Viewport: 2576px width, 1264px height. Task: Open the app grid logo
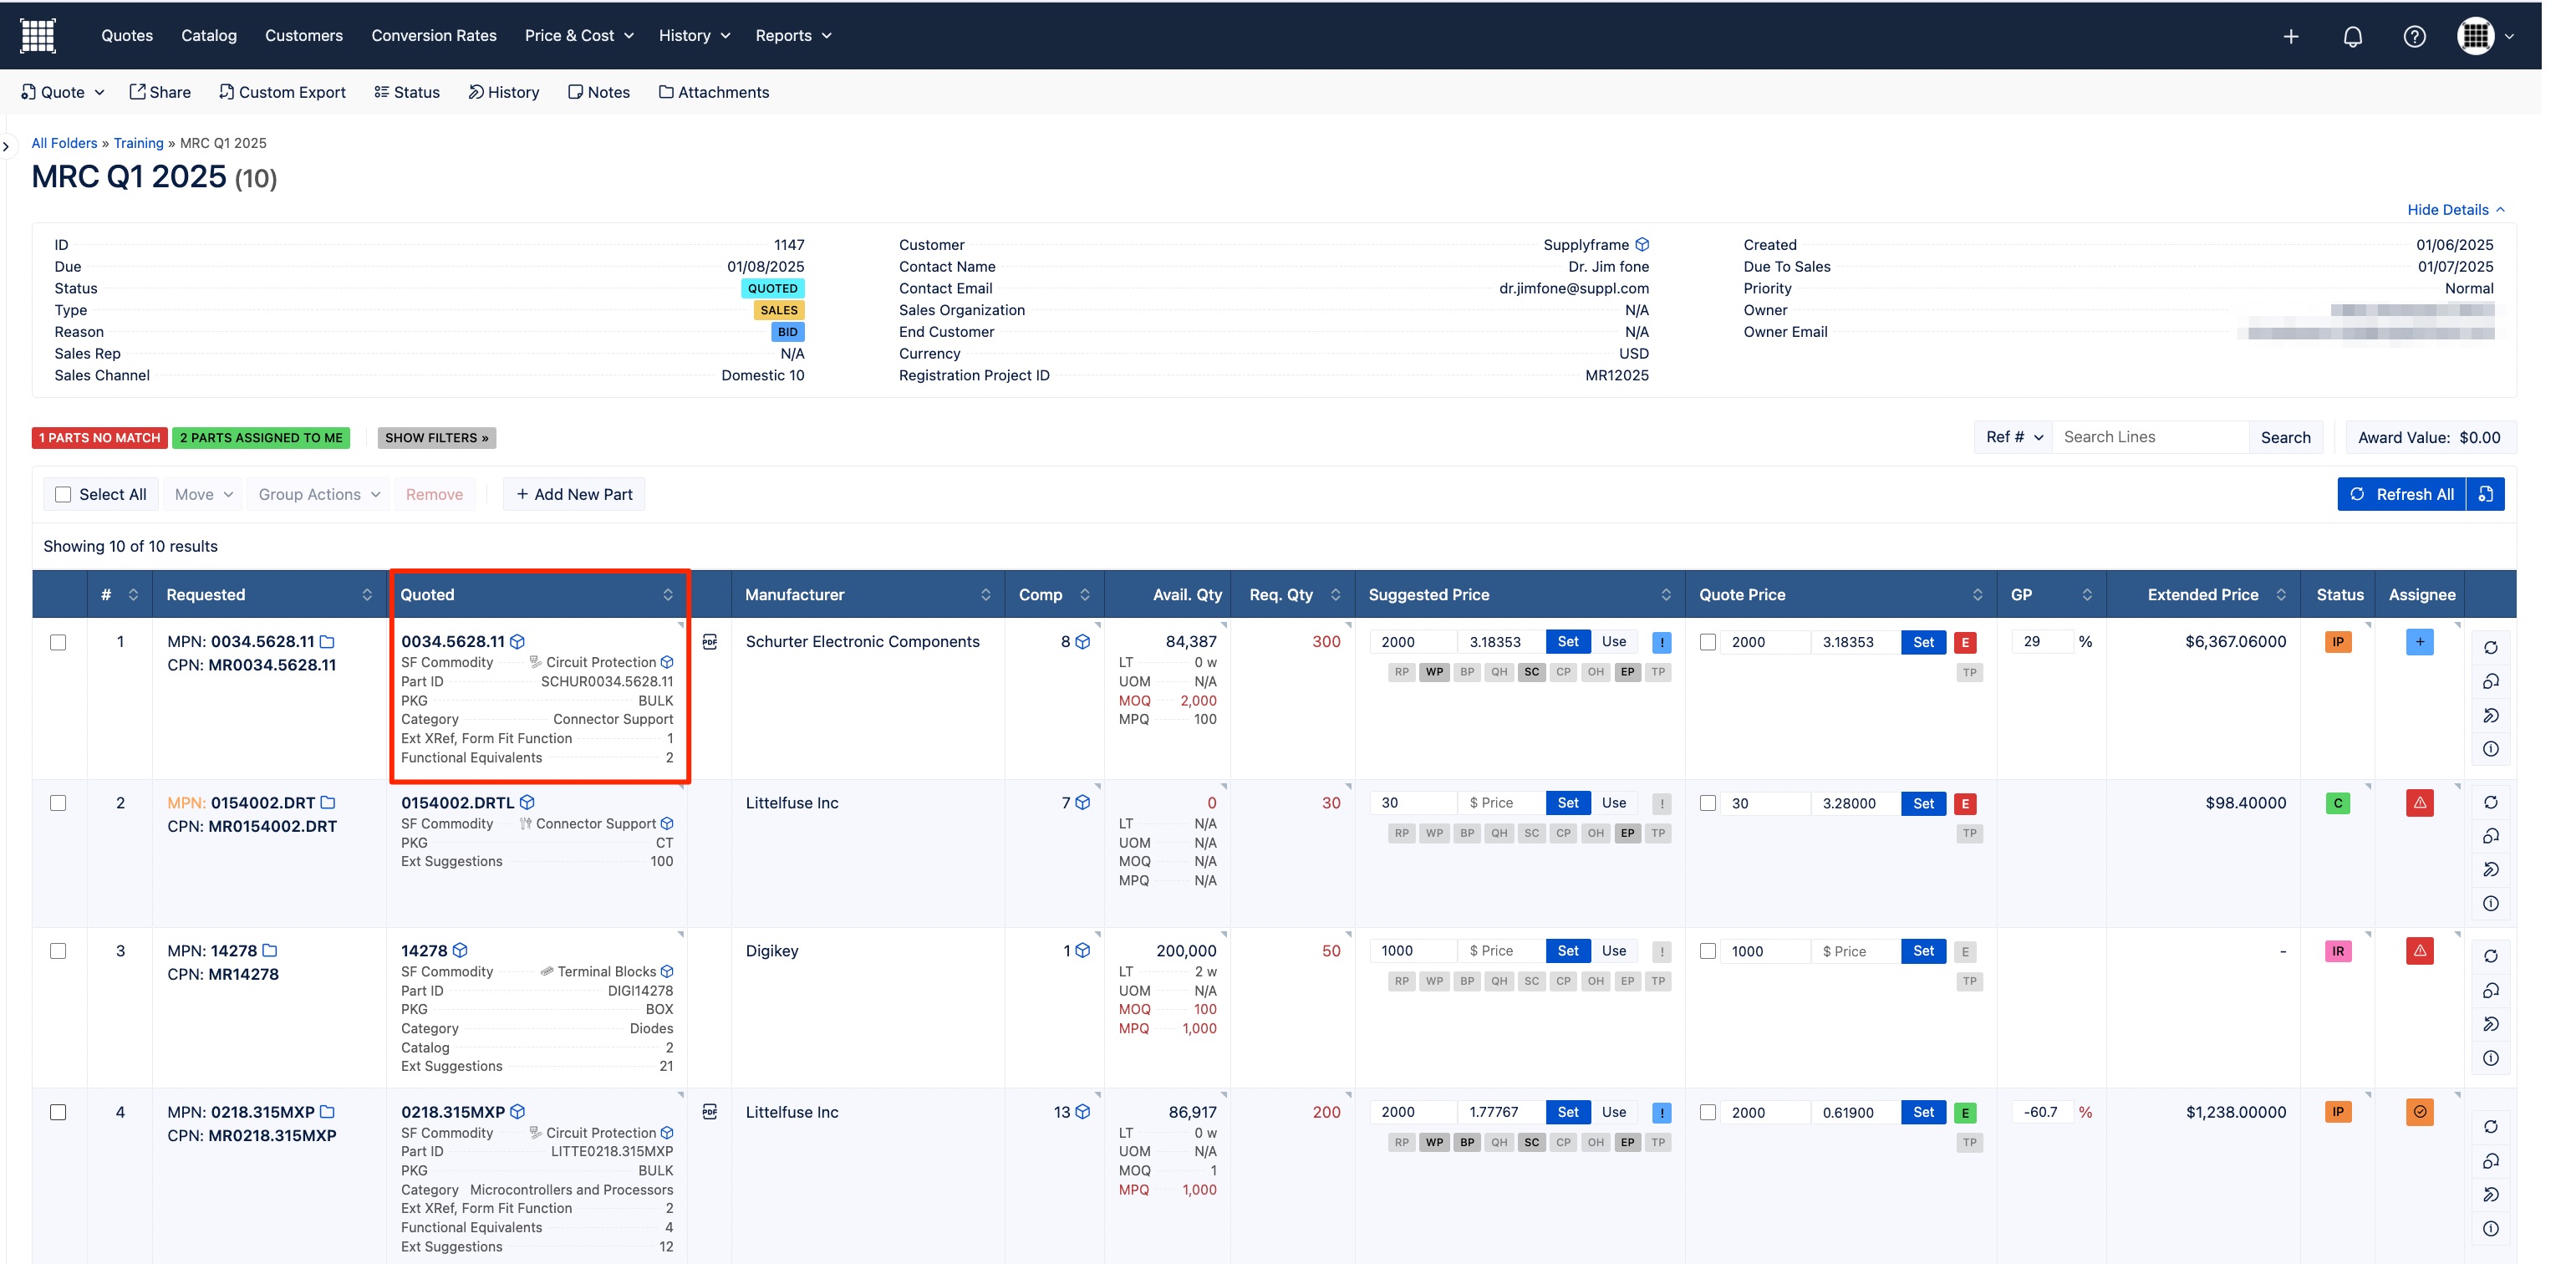[38, 35]
